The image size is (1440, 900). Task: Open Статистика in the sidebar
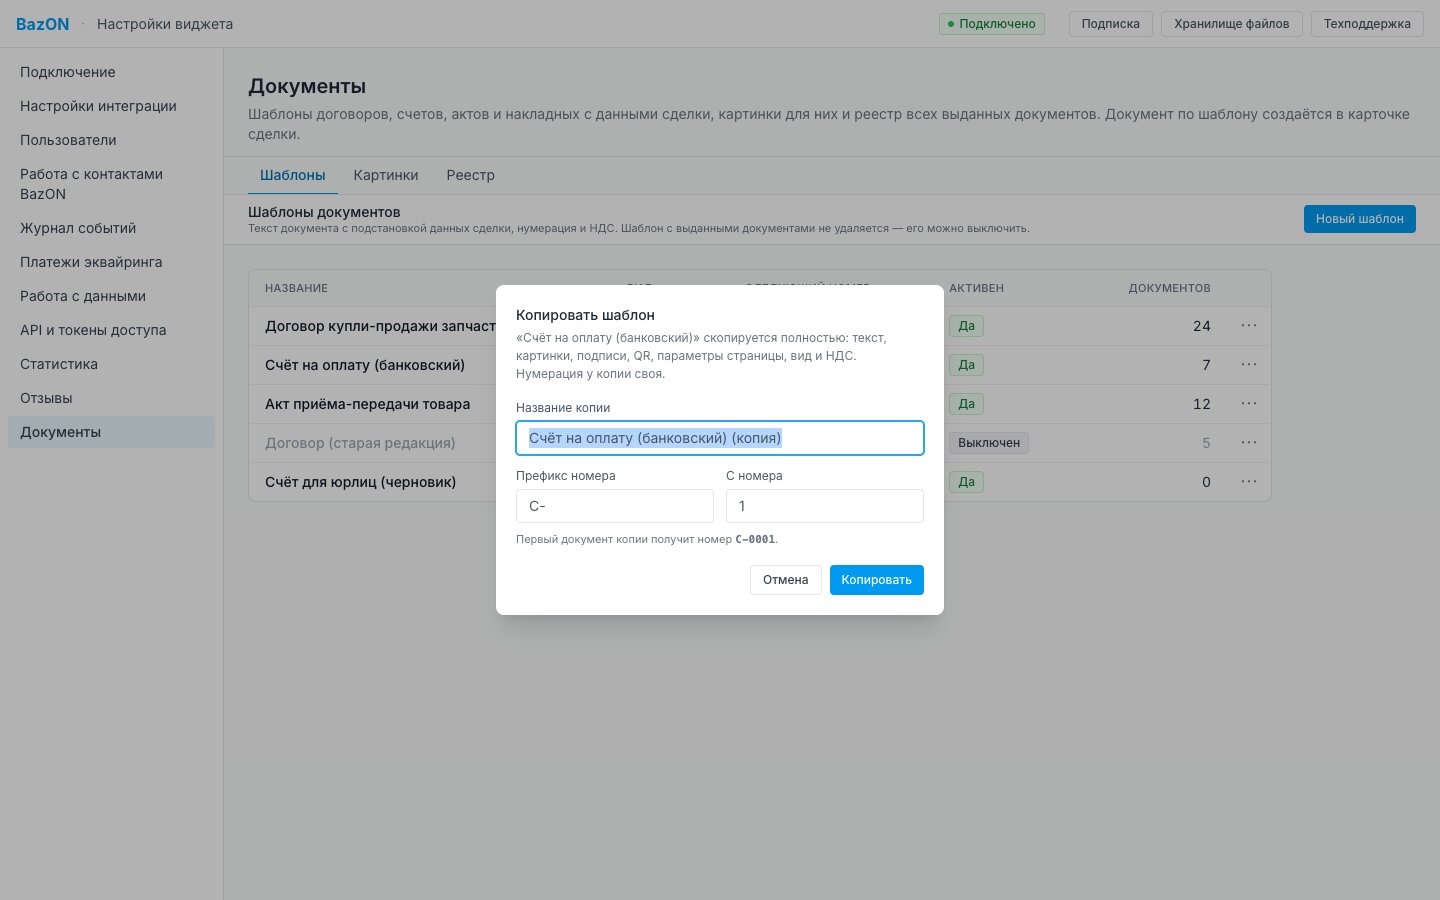[111, 364]
